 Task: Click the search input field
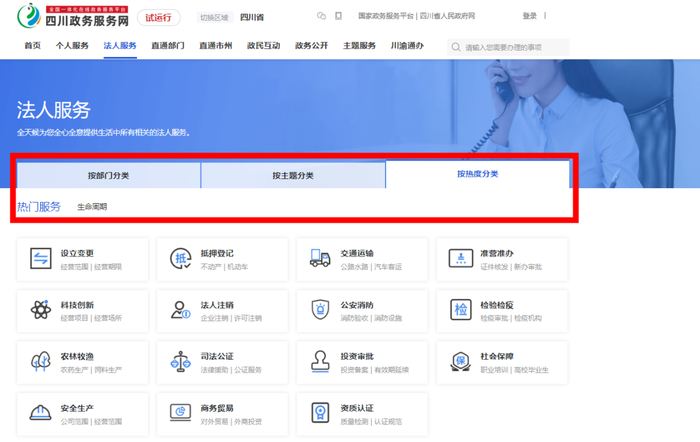point(508,47)
